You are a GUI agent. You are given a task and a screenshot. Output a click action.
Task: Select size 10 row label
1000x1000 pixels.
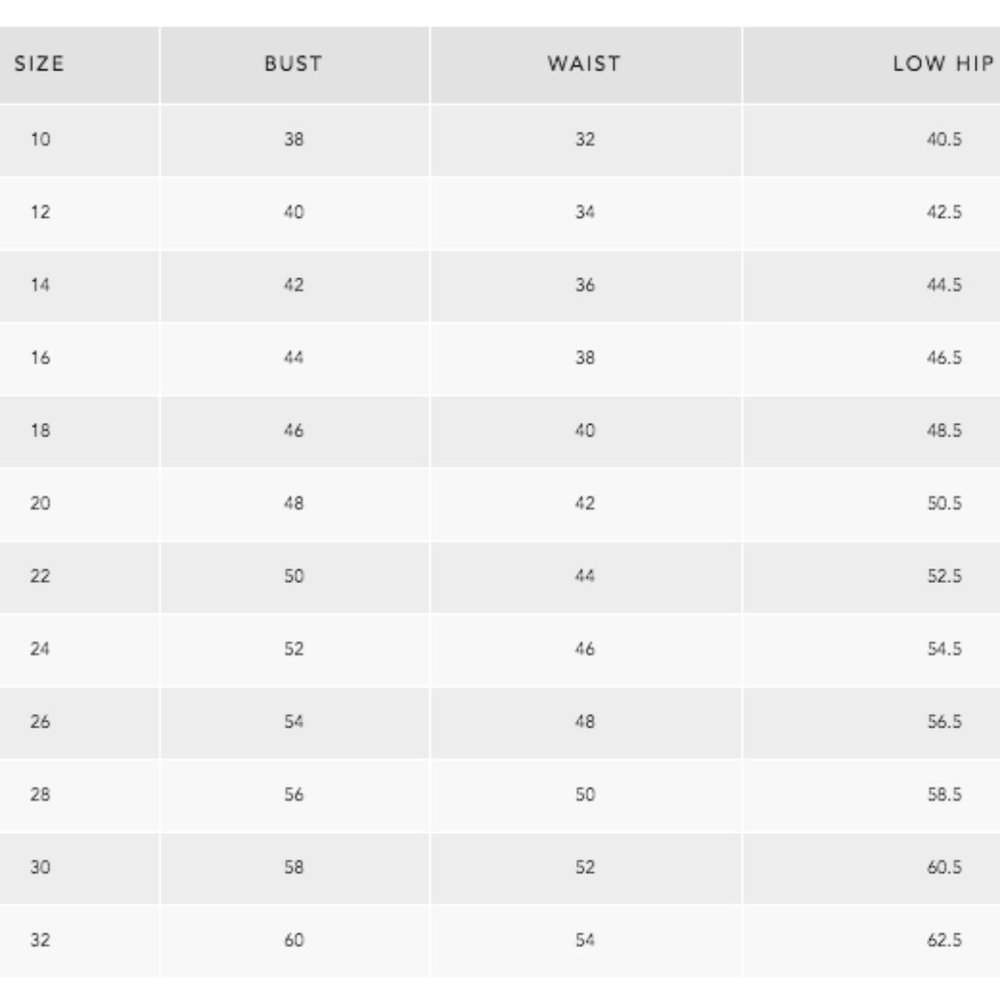[40, 139]
